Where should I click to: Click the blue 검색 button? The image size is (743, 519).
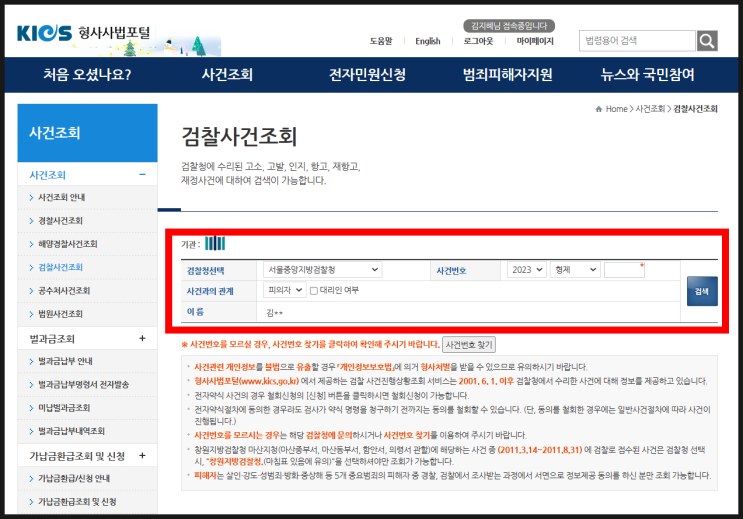click(x=702, y=291)
